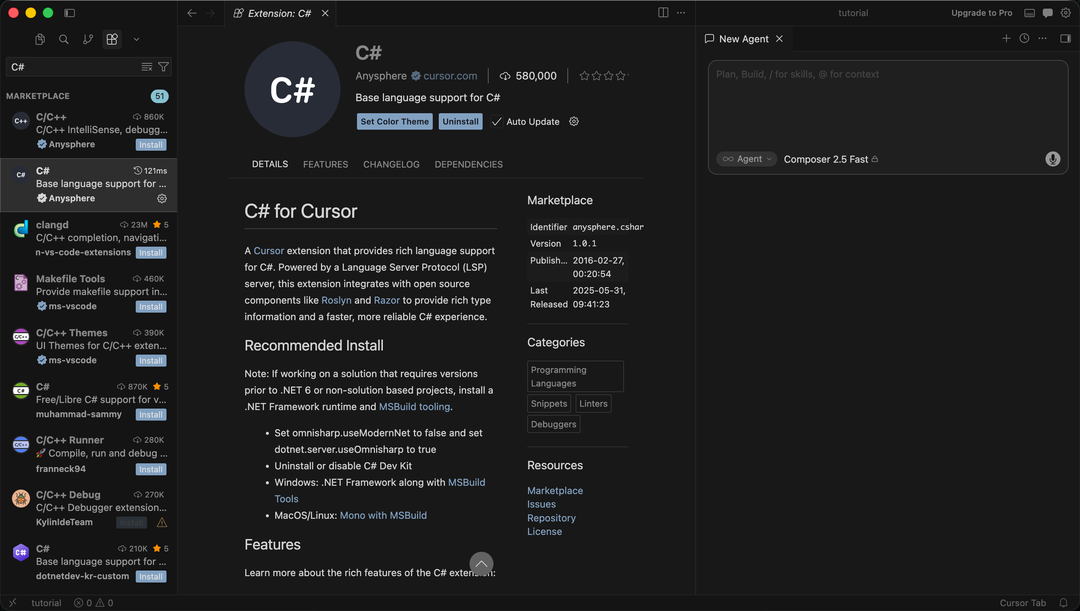Screen dimensions: 1080x611
Task: Open the Agent mode dropdown
Action: point(747,159)
